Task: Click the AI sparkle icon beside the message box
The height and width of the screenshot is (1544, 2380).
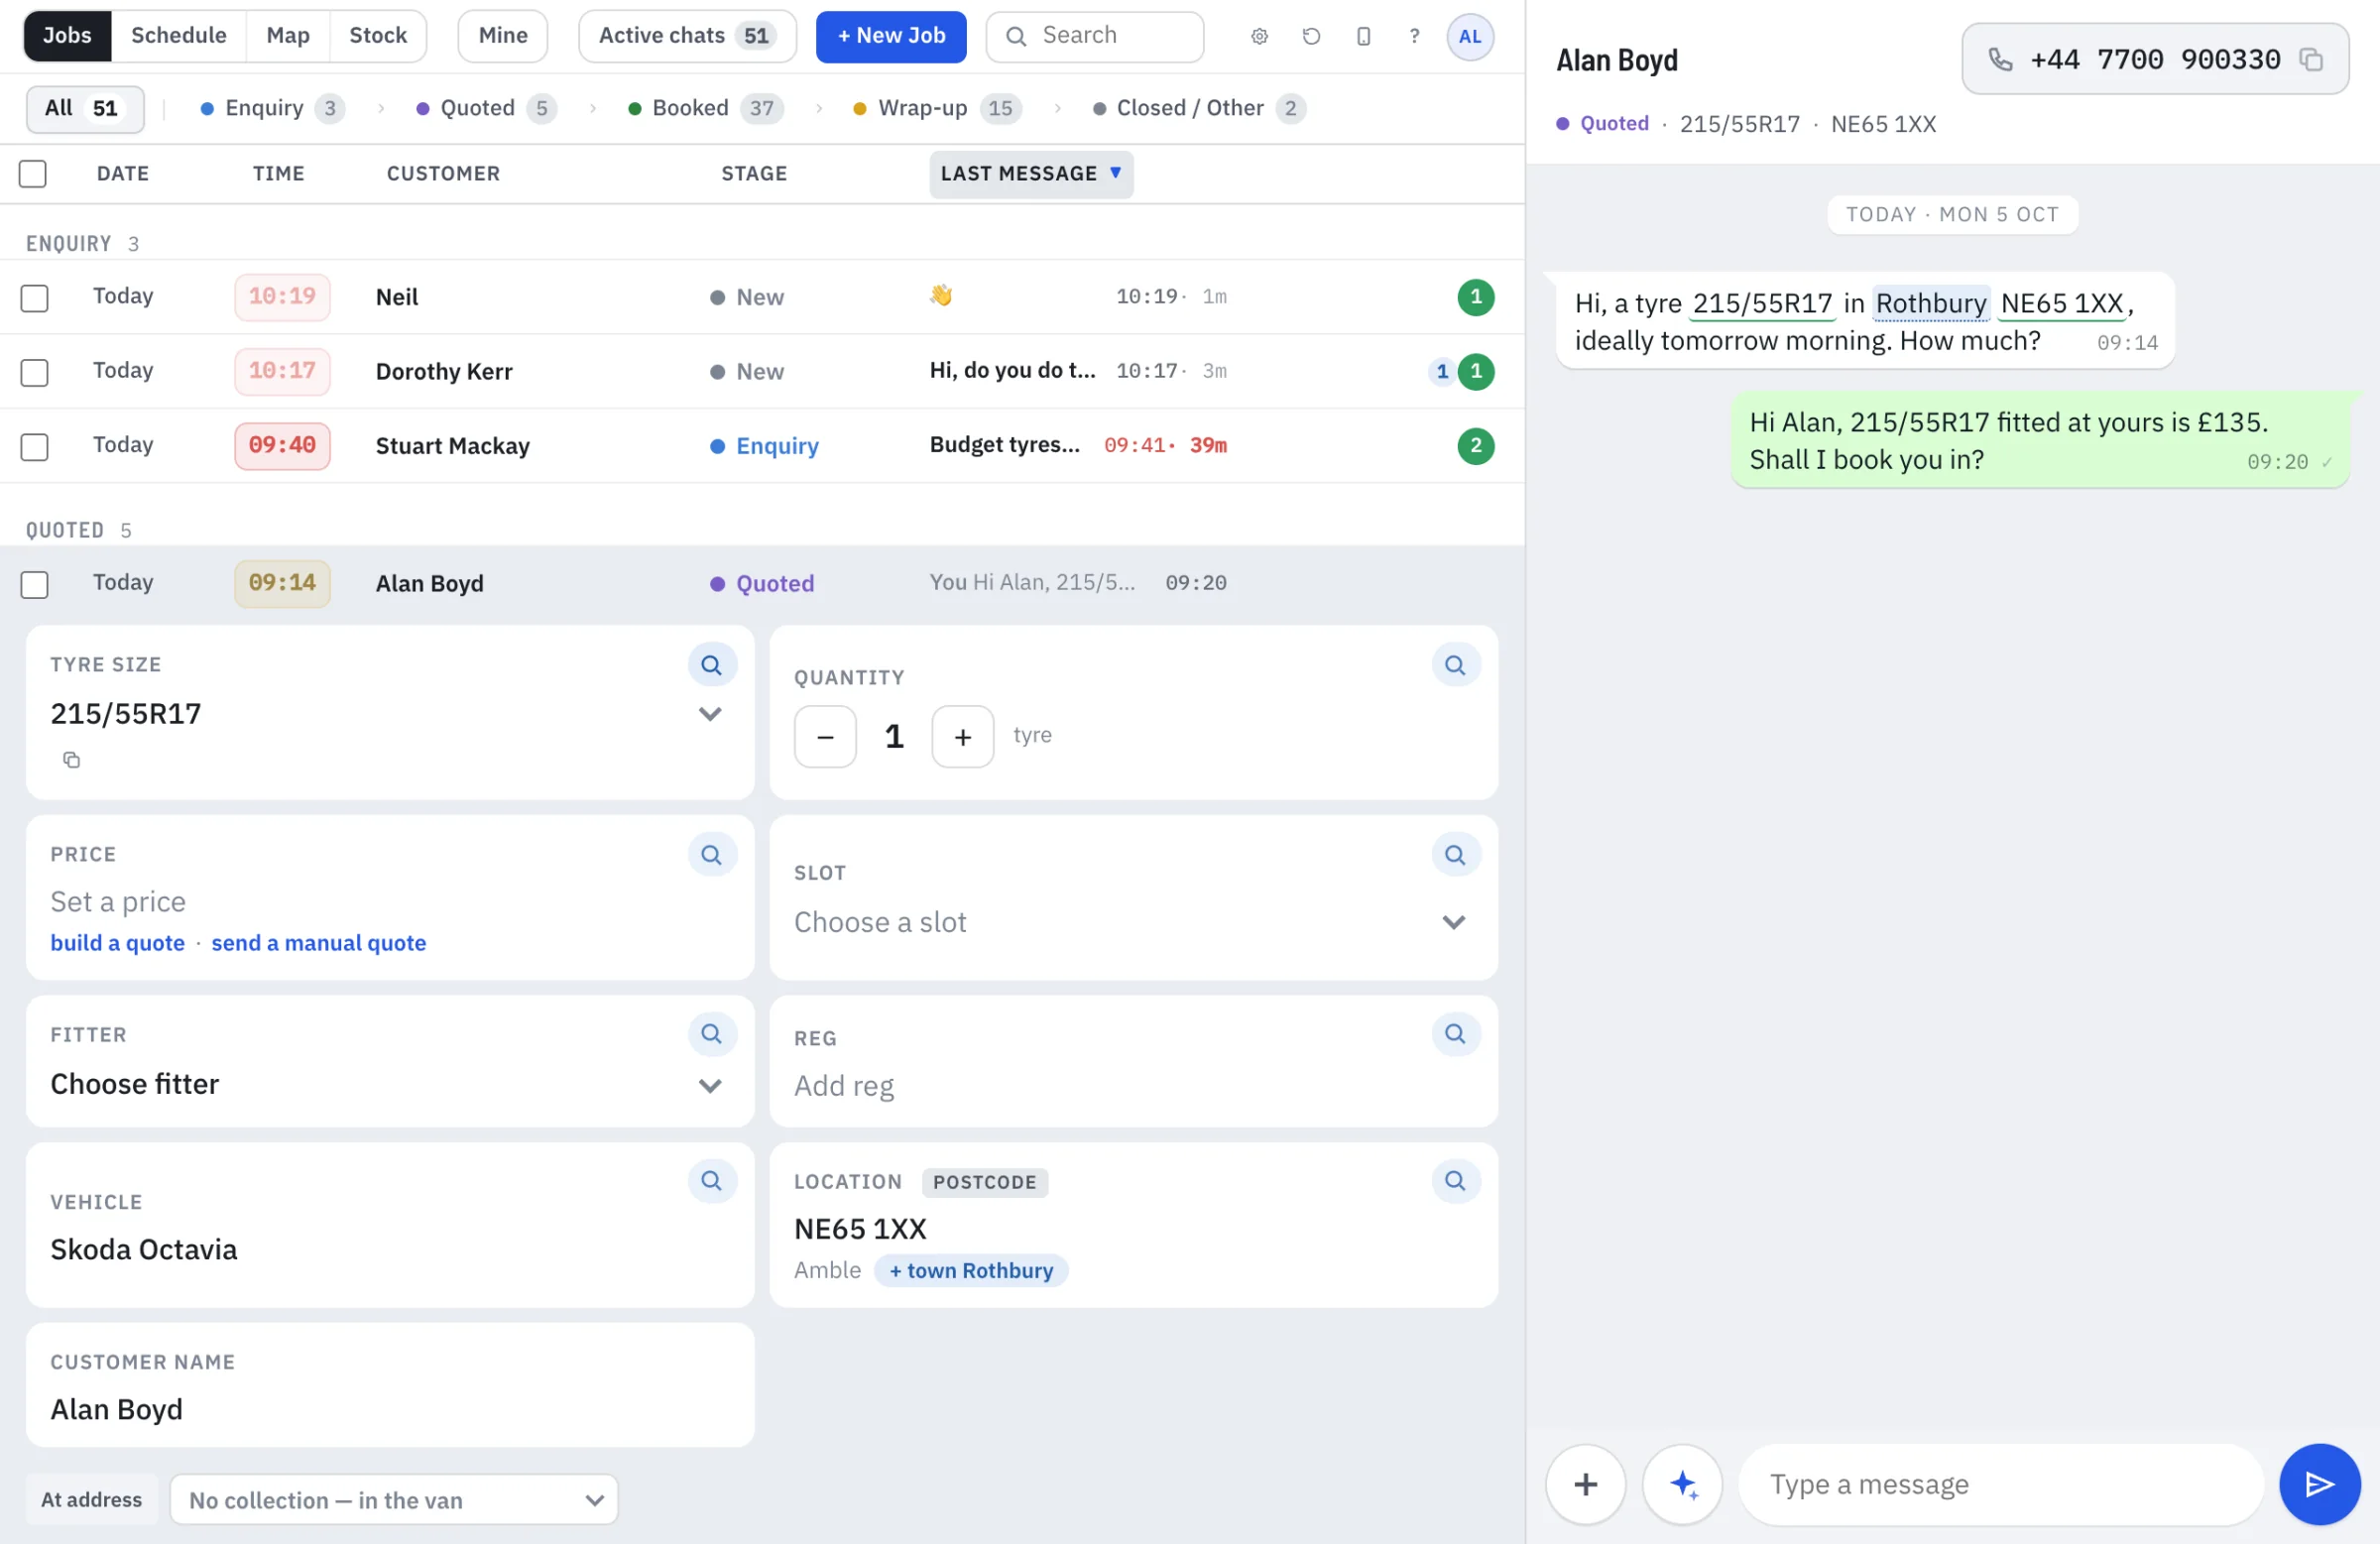Action: tap(1683, 1484)
